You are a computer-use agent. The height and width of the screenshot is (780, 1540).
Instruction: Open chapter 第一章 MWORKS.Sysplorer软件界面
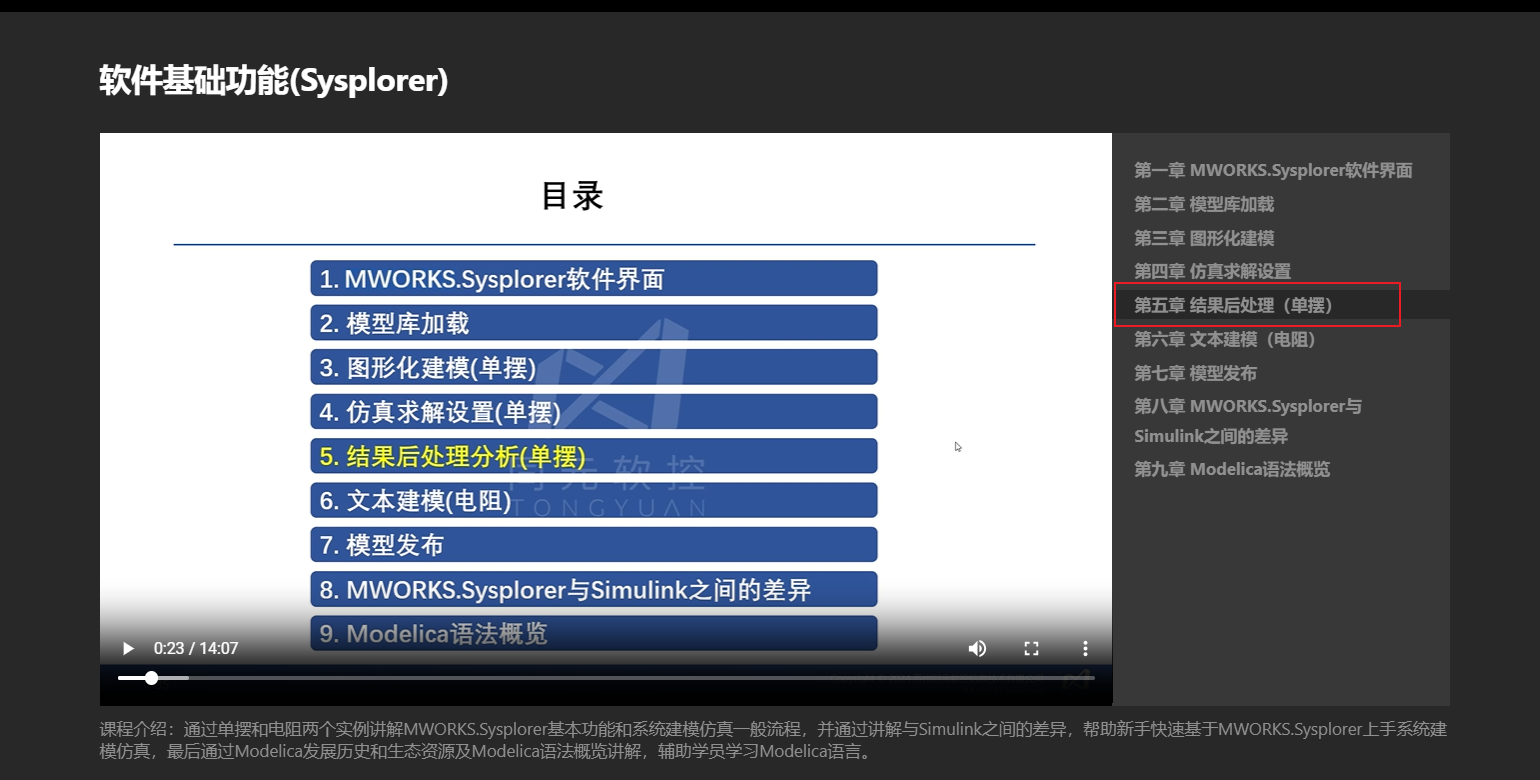click(x=1273, y=171)
